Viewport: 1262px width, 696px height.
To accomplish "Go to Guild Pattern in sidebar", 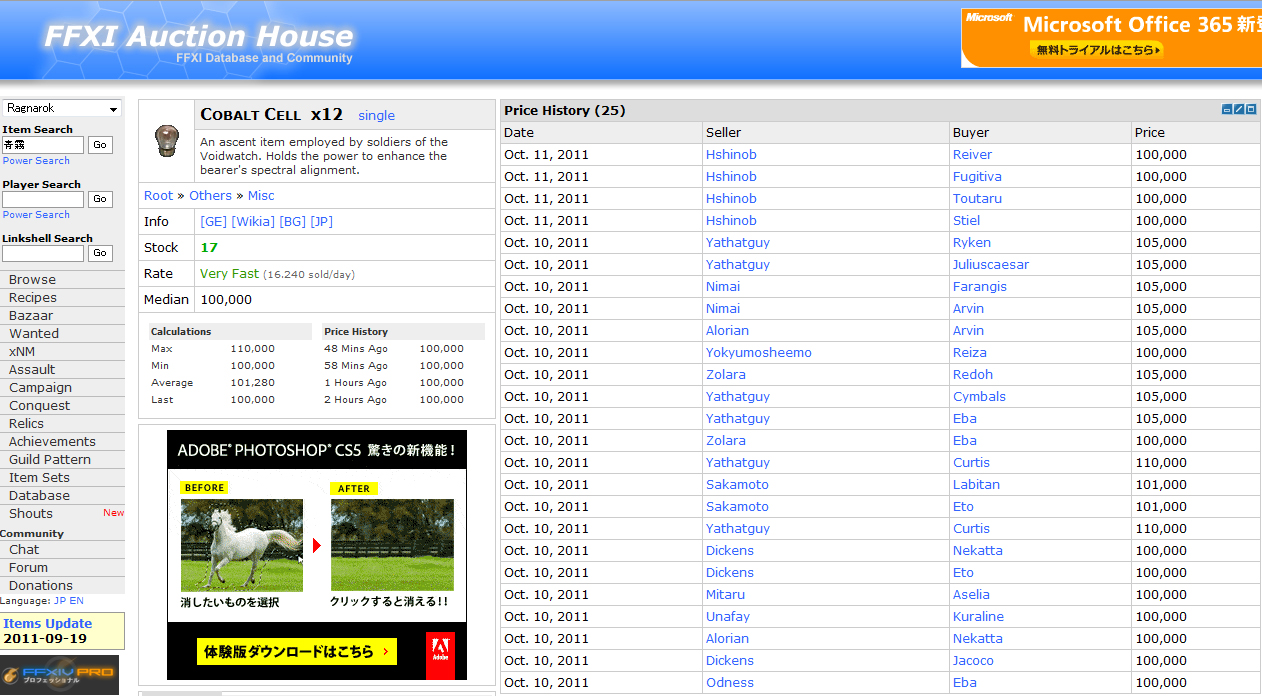I will pos(50,460).
